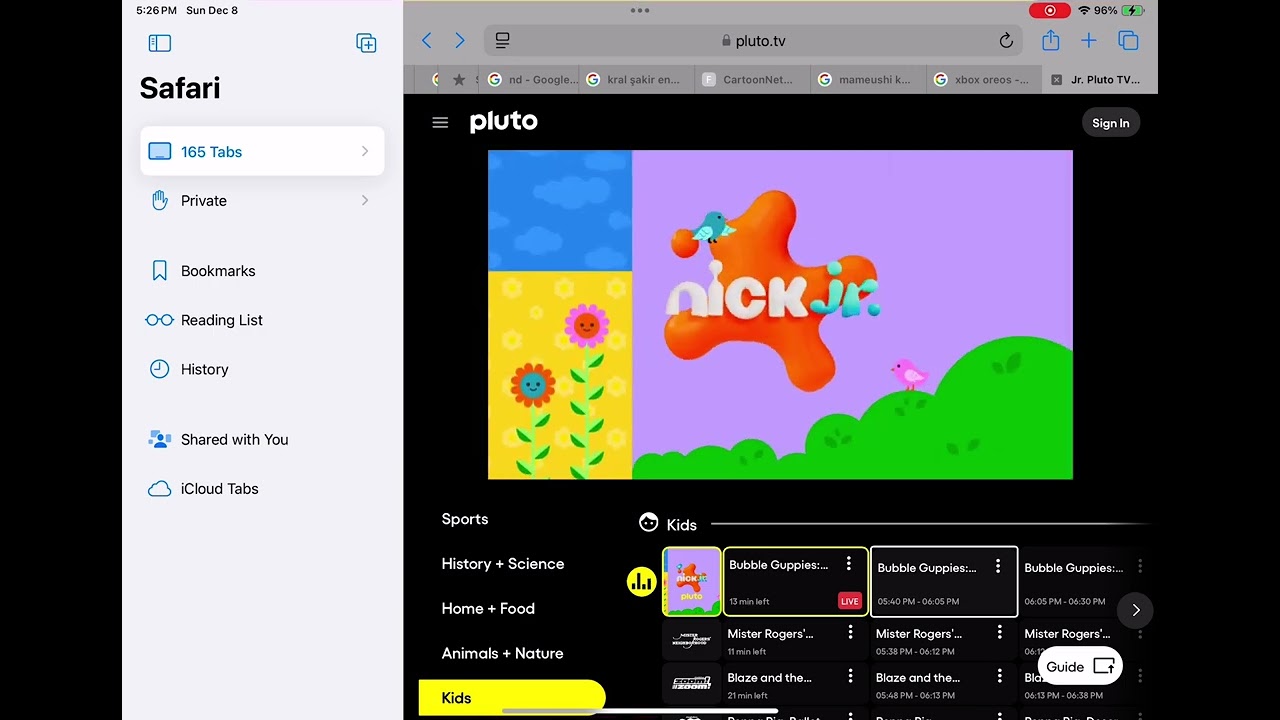Switch to the CartoonNet tab
Viewport: 1280px width, 720px height.
coord(752,80)
